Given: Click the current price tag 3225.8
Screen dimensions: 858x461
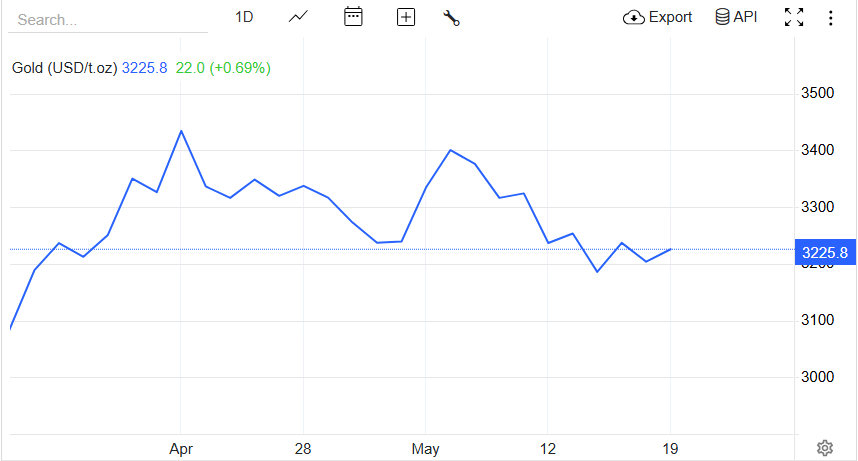Looking at the screenshot, I should 825,252.
